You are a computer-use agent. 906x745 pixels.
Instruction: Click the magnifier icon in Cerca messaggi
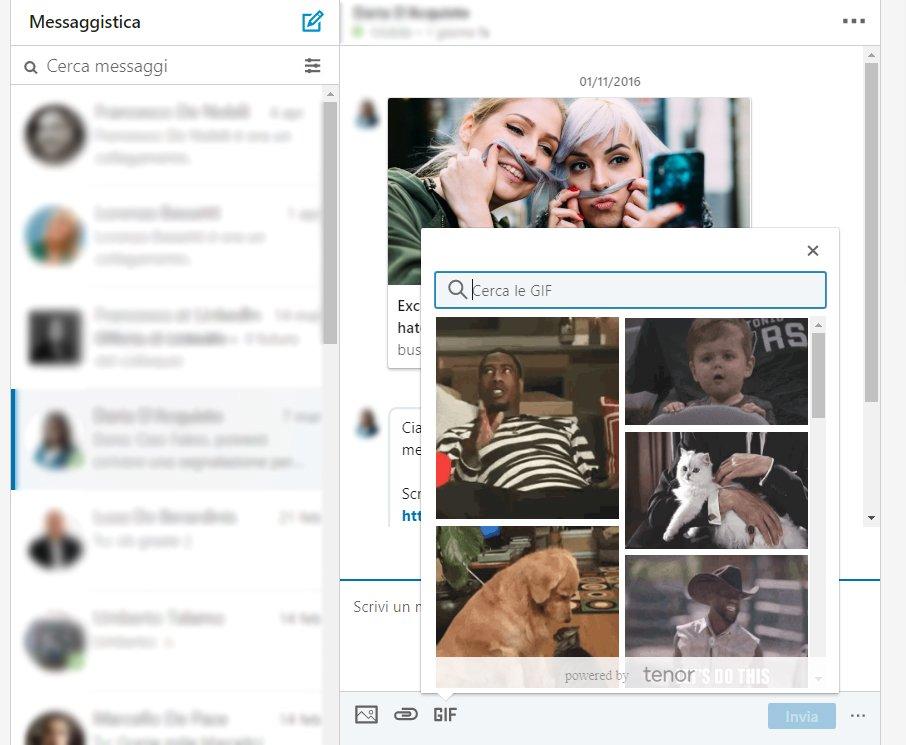(x=30, y=65)
